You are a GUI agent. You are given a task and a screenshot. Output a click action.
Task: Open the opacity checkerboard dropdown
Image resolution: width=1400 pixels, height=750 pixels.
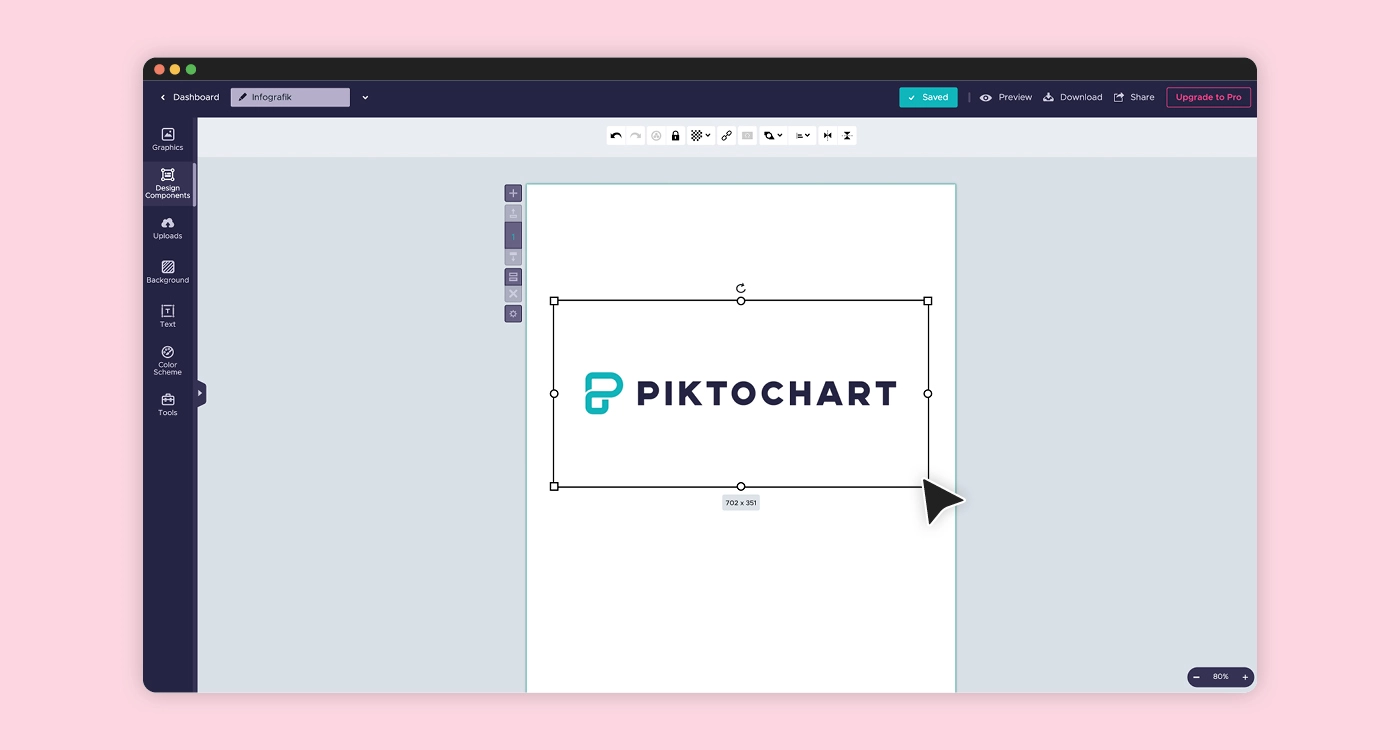(x=700, y=136)
